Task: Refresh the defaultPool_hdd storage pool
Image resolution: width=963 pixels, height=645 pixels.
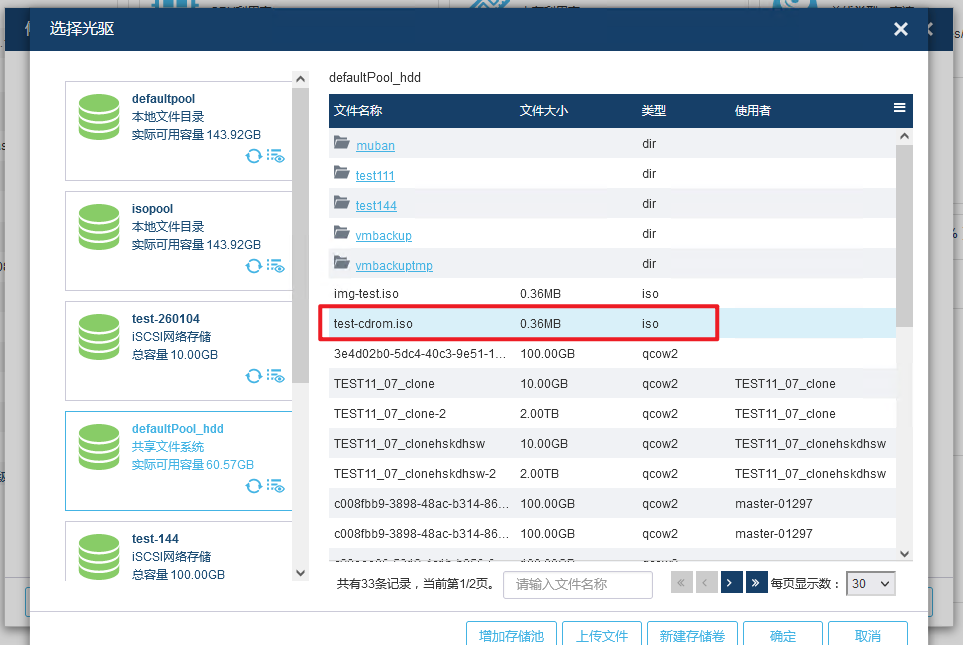Action: tap(254, 486)
